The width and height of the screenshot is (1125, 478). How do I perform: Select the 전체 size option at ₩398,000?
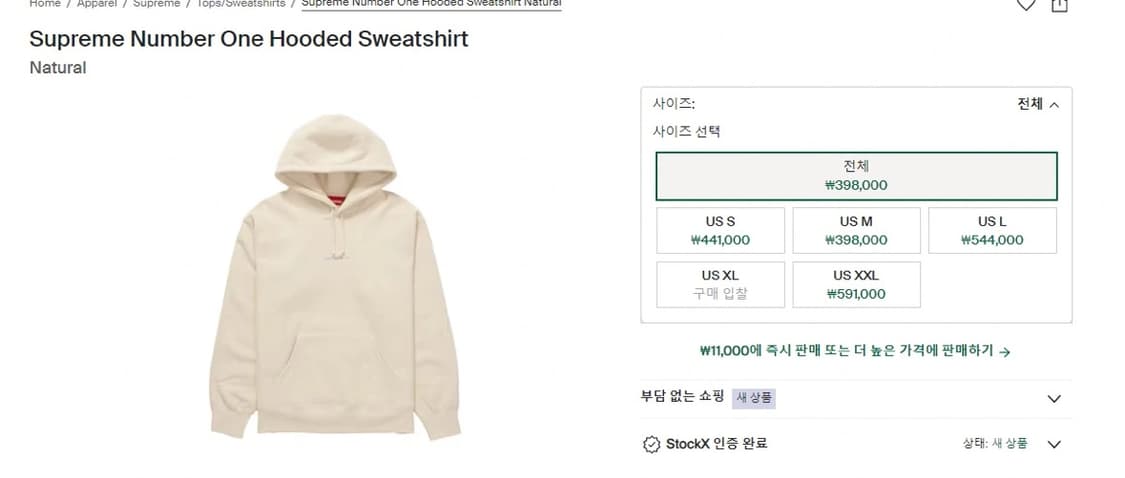856,176
